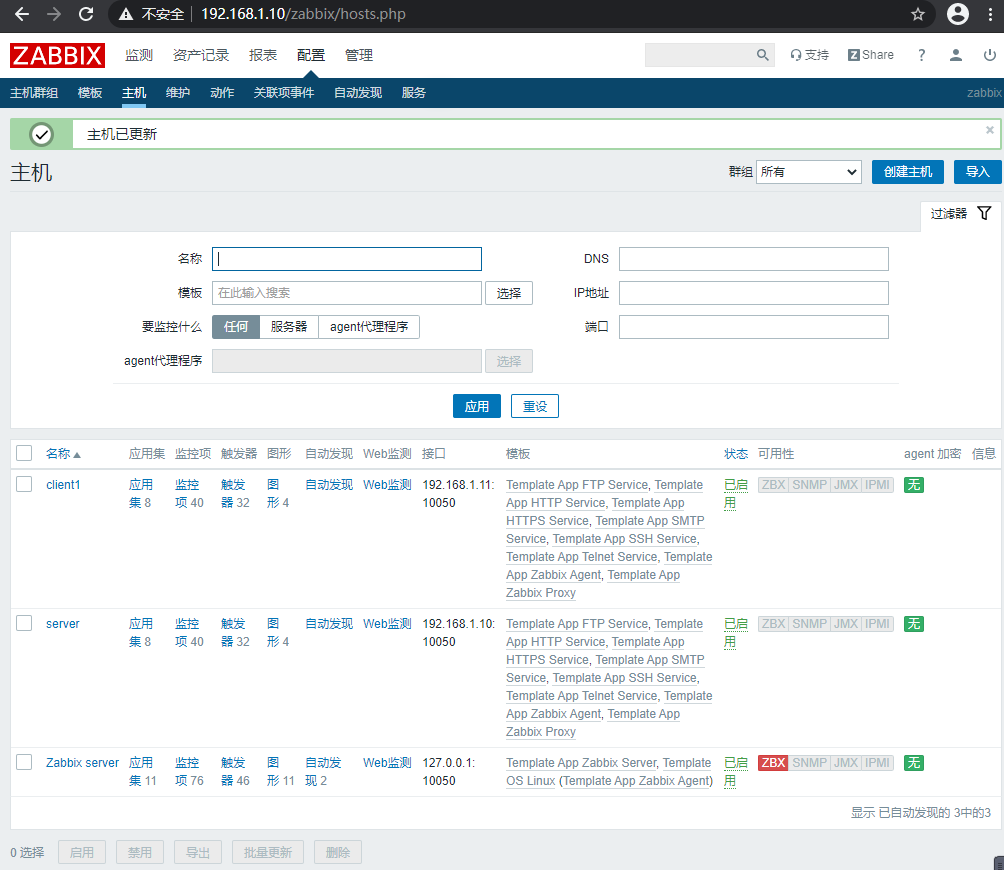Click the help question mark icon
1004x870 pixels.
pos(921,55)
